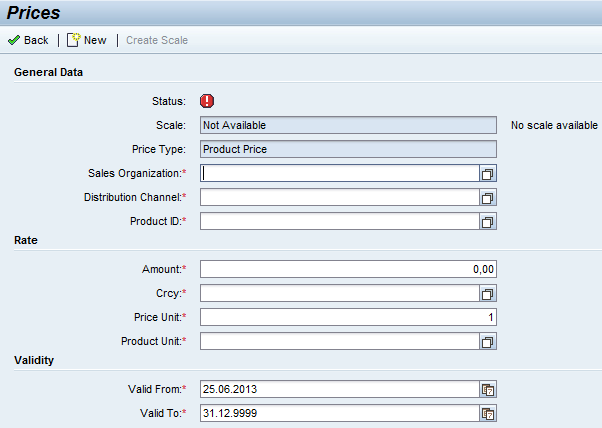The image size is (602, 428).
Task: Click the Product Unit input field
Action: point(339,341)
